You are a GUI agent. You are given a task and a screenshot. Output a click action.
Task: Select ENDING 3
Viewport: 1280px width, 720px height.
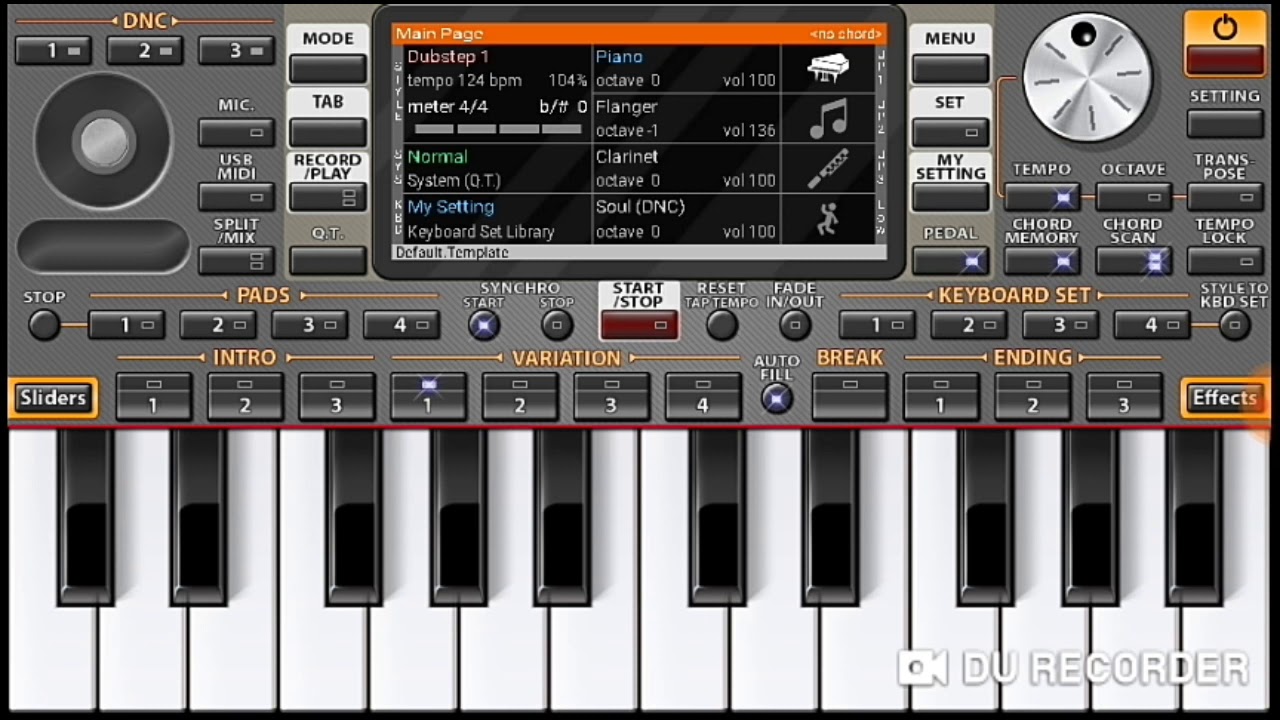click(x=1124, y=396)
